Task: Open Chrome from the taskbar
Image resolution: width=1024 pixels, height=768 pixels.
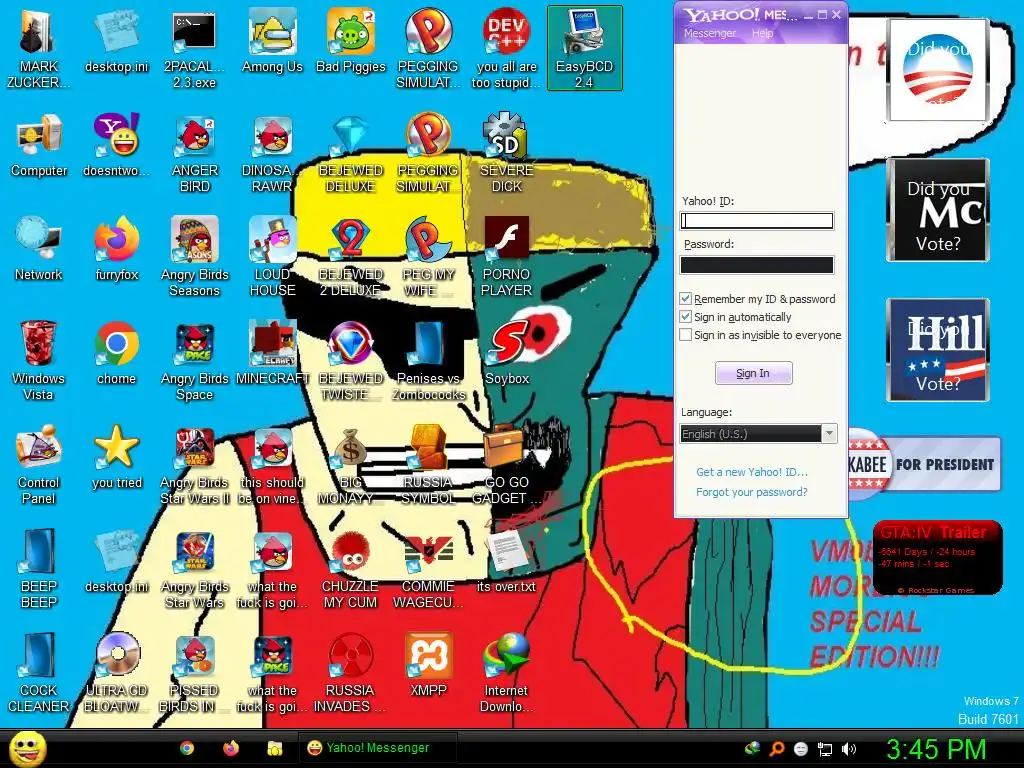Action: (187, 748)
